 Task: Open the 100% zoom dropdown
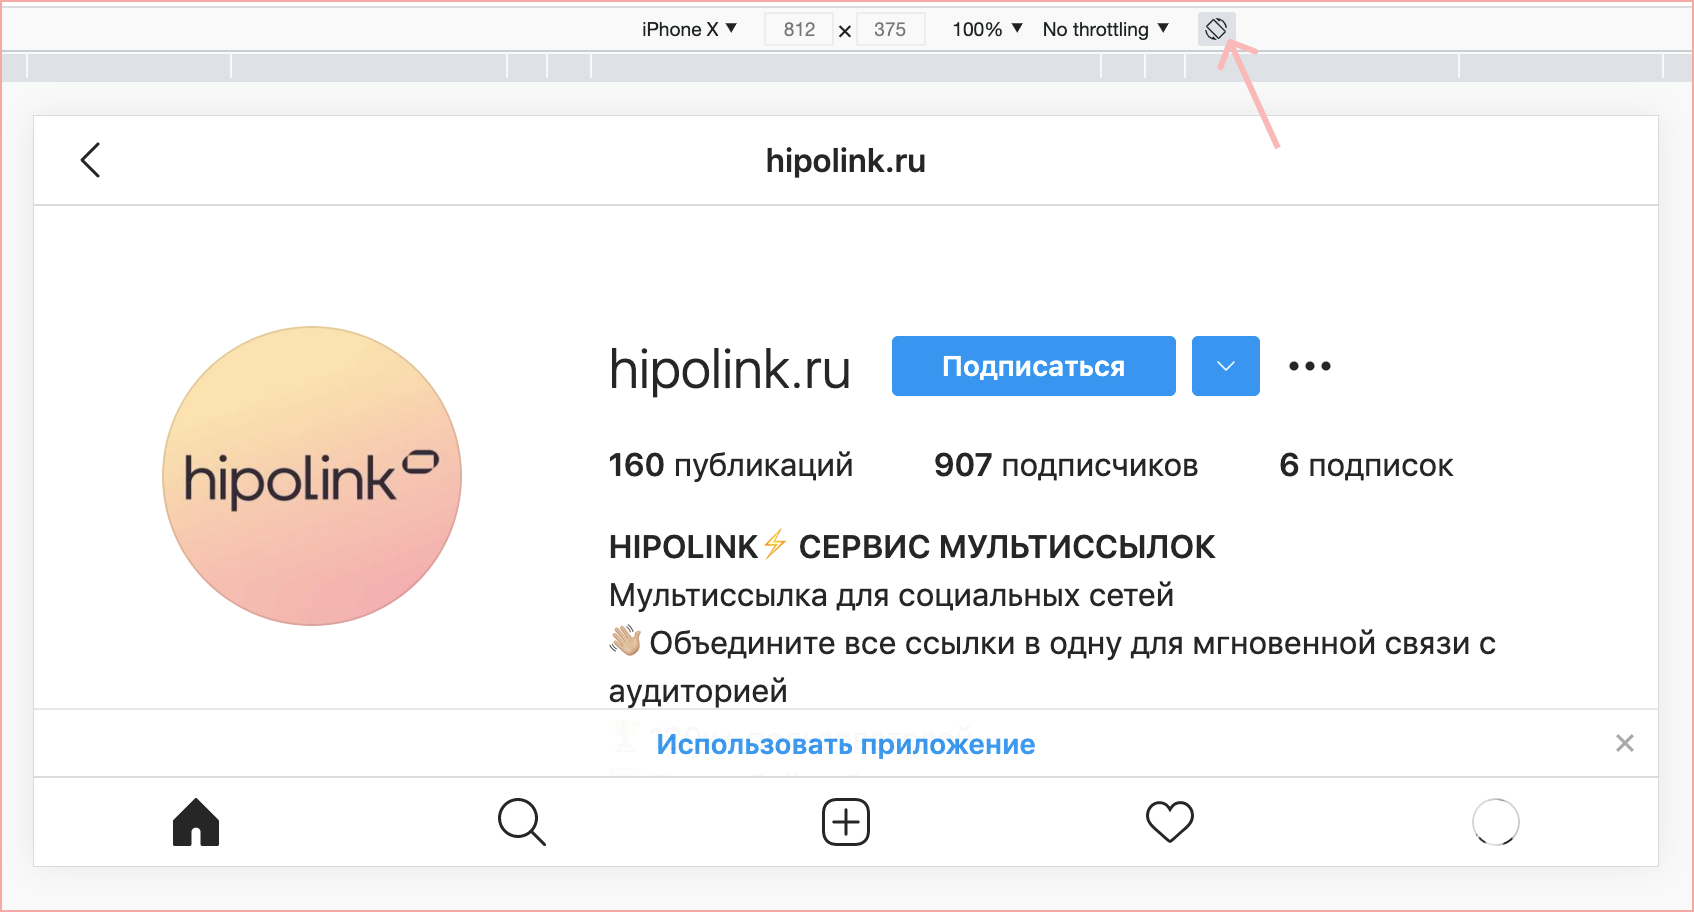(987, 29)
